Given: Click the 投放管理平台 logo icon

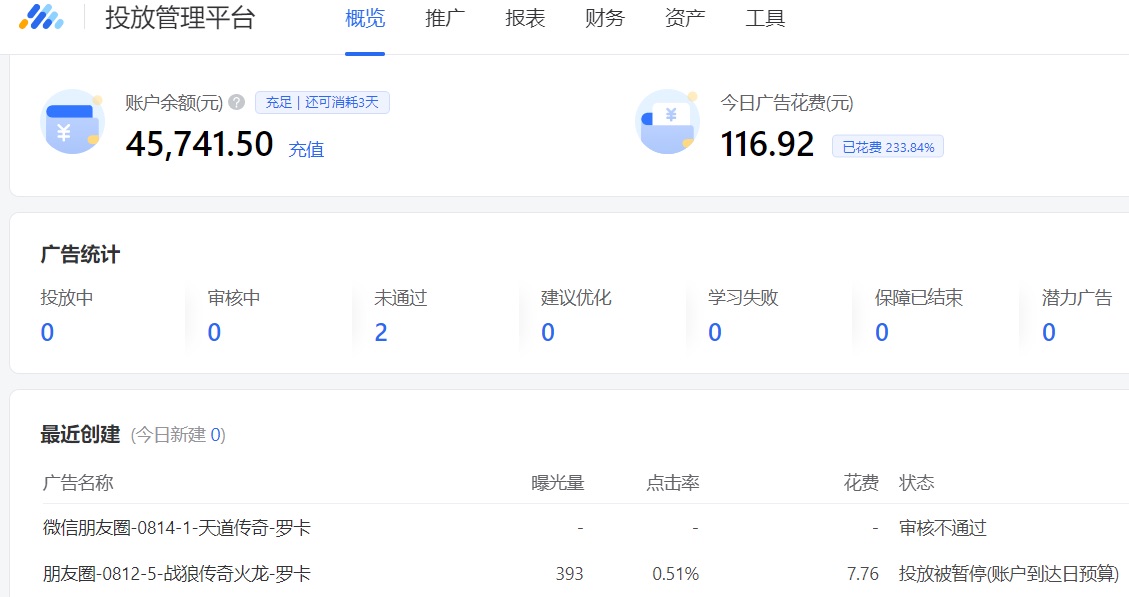Looking at the screenshot, I should (42, 17).
